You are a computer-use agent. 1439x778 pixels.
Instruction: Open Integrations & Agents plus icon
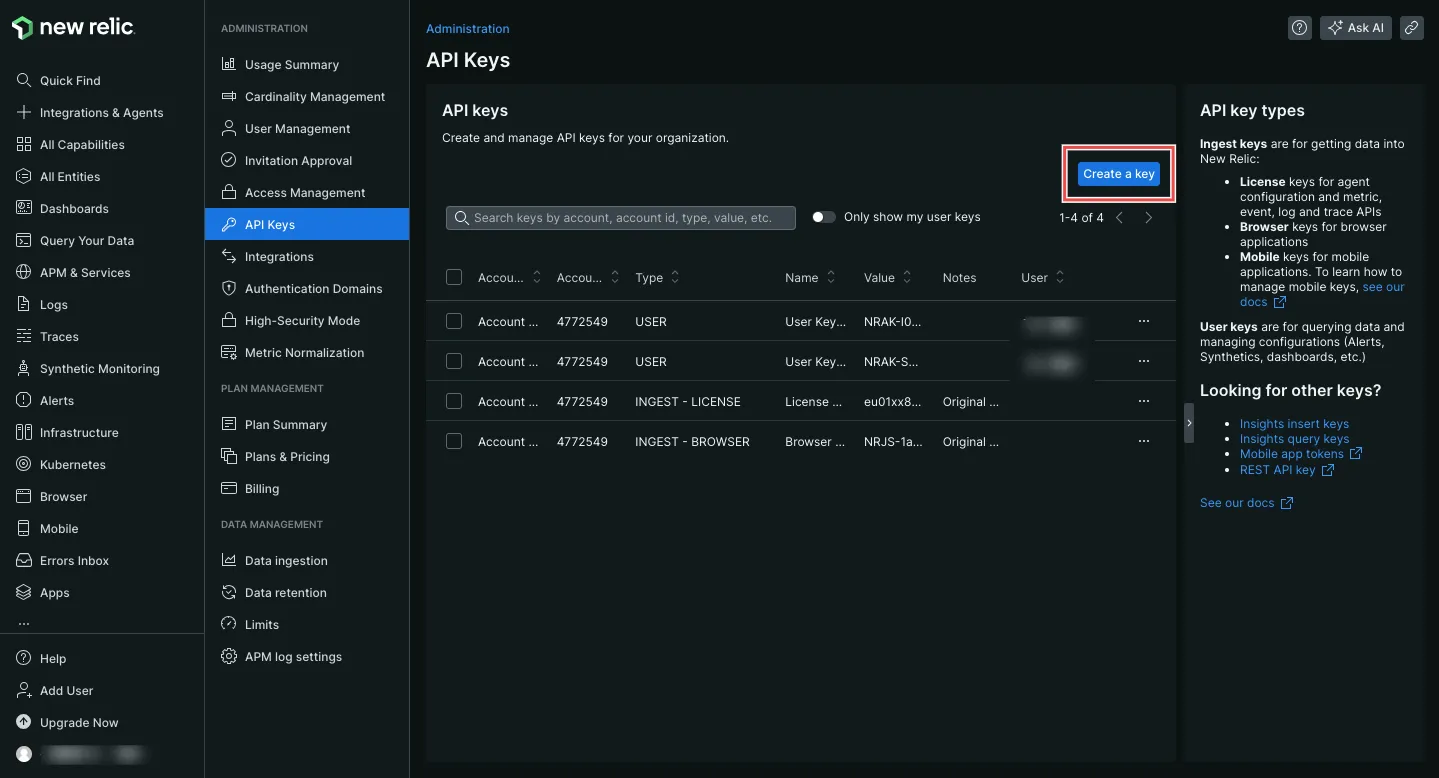[24, 113]
